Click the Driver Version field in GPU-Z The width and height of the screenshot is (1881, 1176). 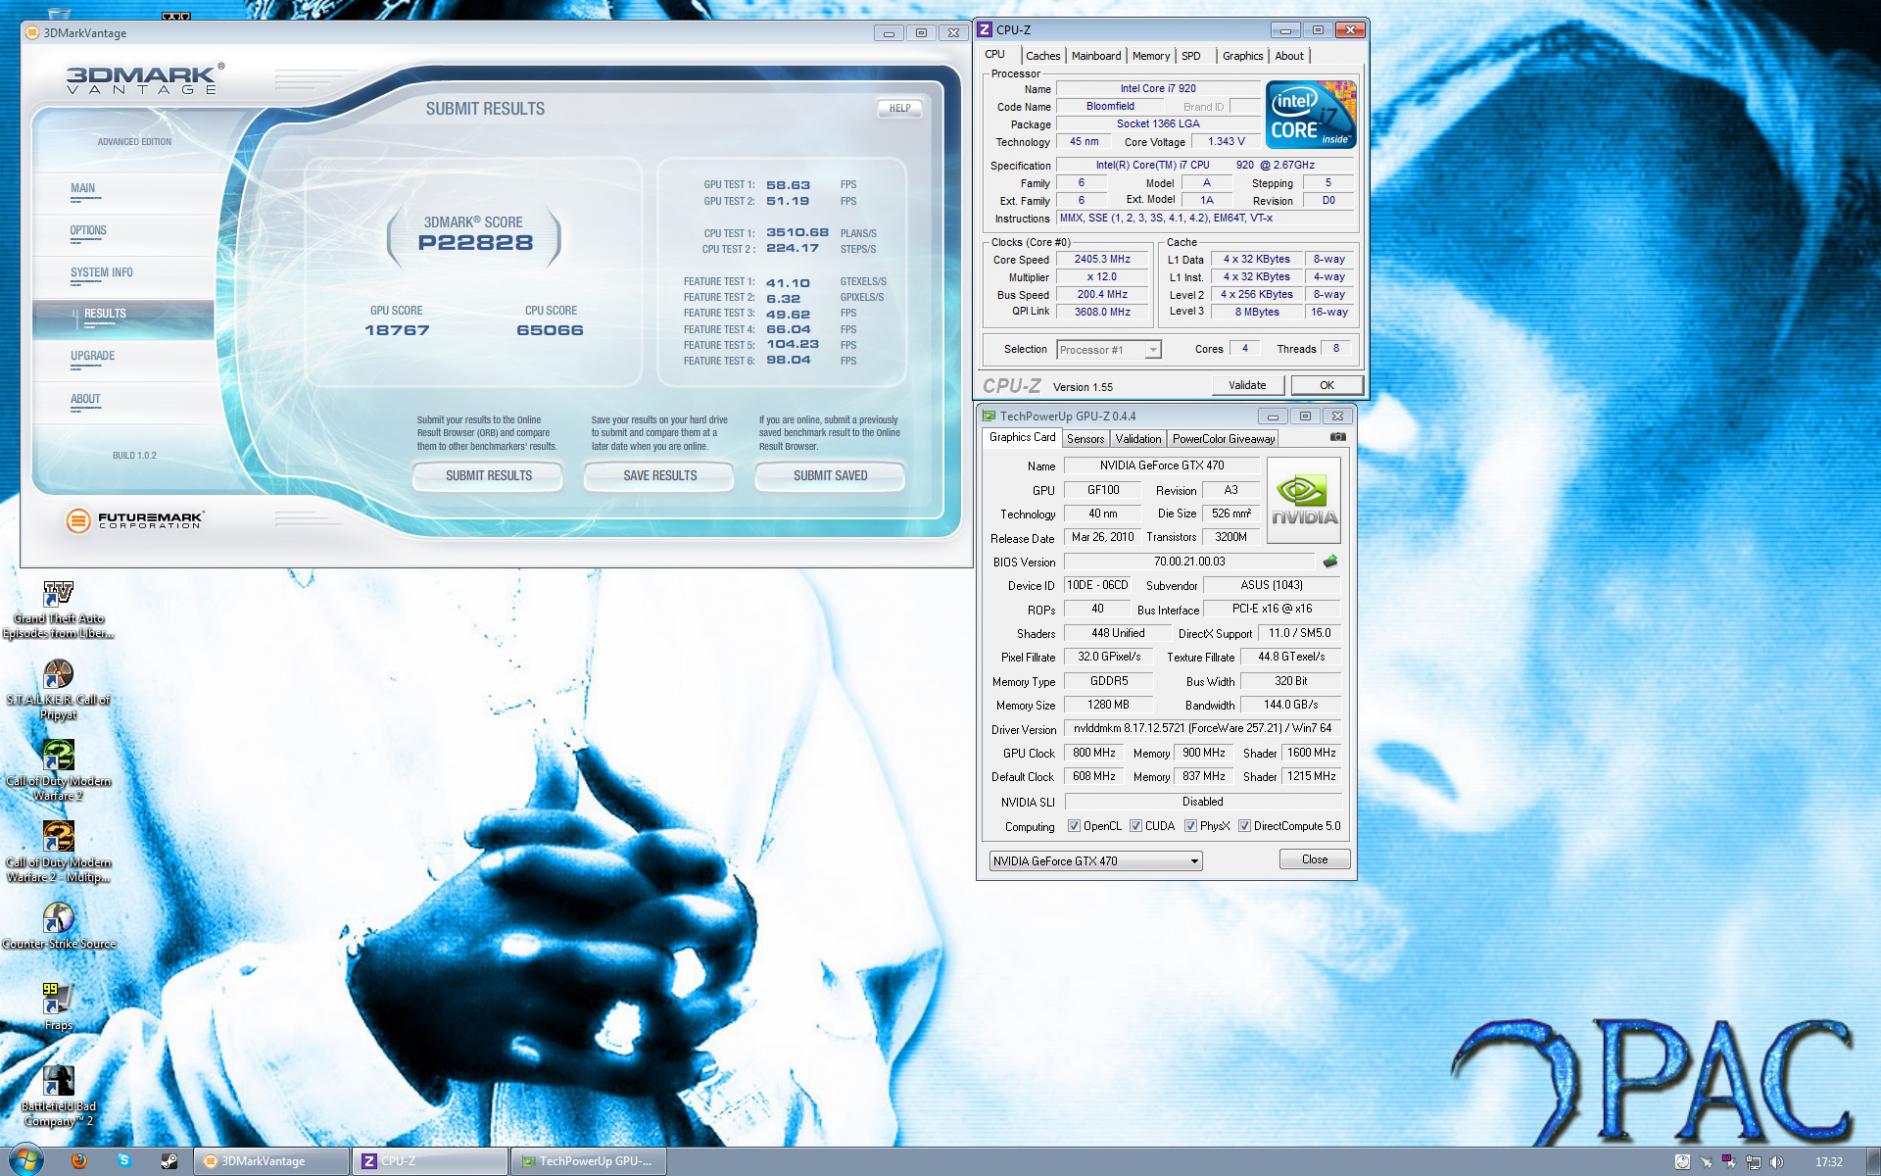[1202, 729]
